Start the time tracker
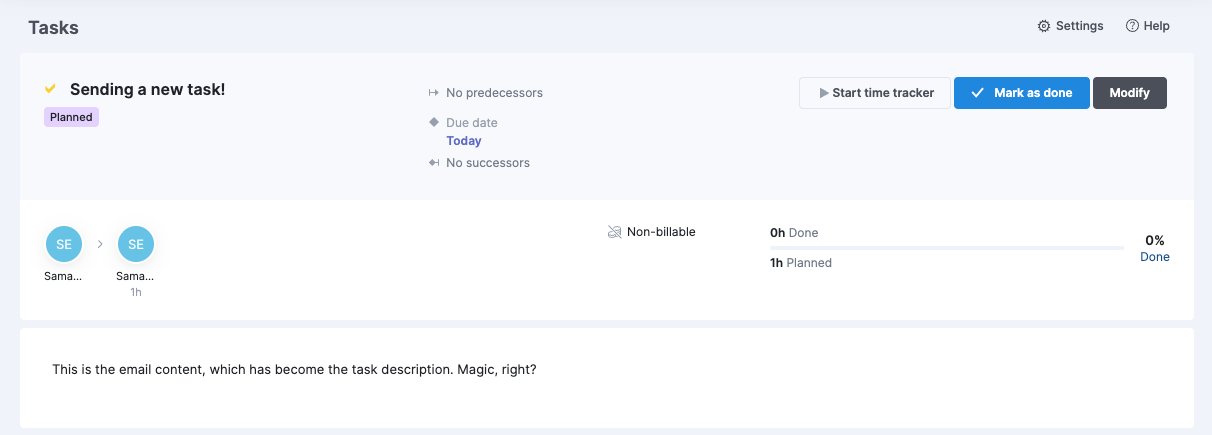The image size is (1212, 435). click(875, 93)
